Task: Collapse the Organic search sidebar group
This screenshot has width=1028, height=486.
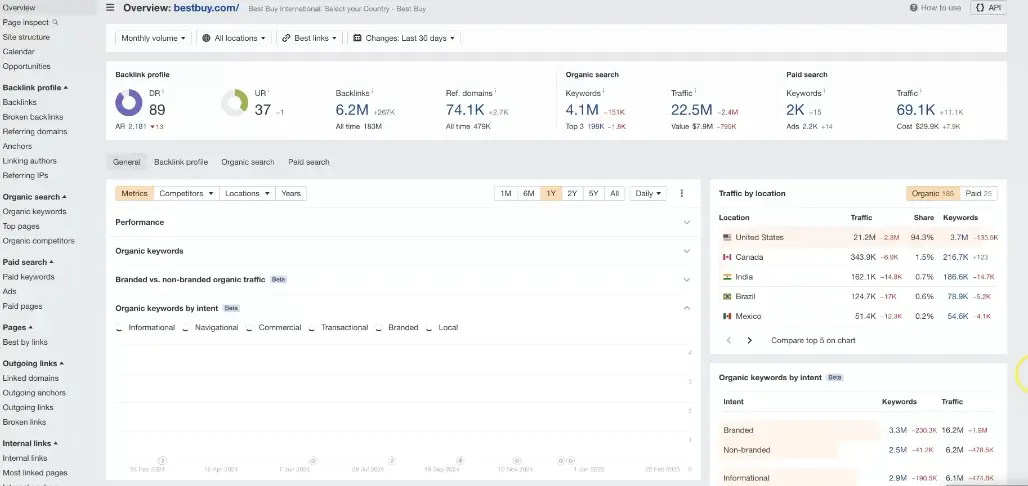Action: 35,197
